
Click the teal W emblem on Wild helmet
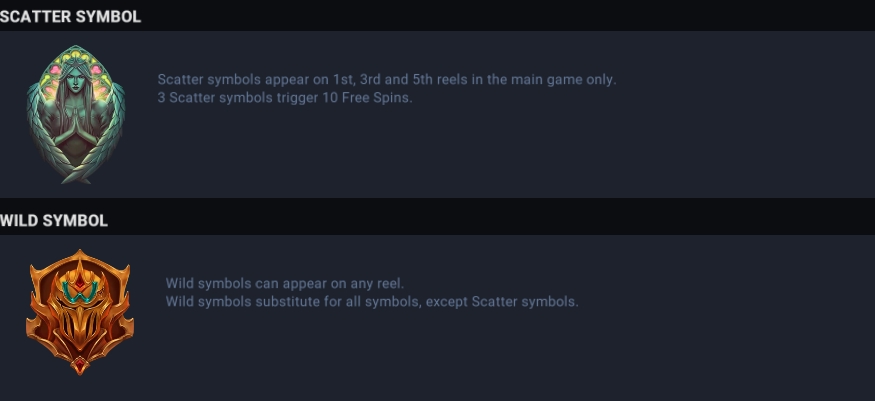pyautogui.click(x=80, y=290)
